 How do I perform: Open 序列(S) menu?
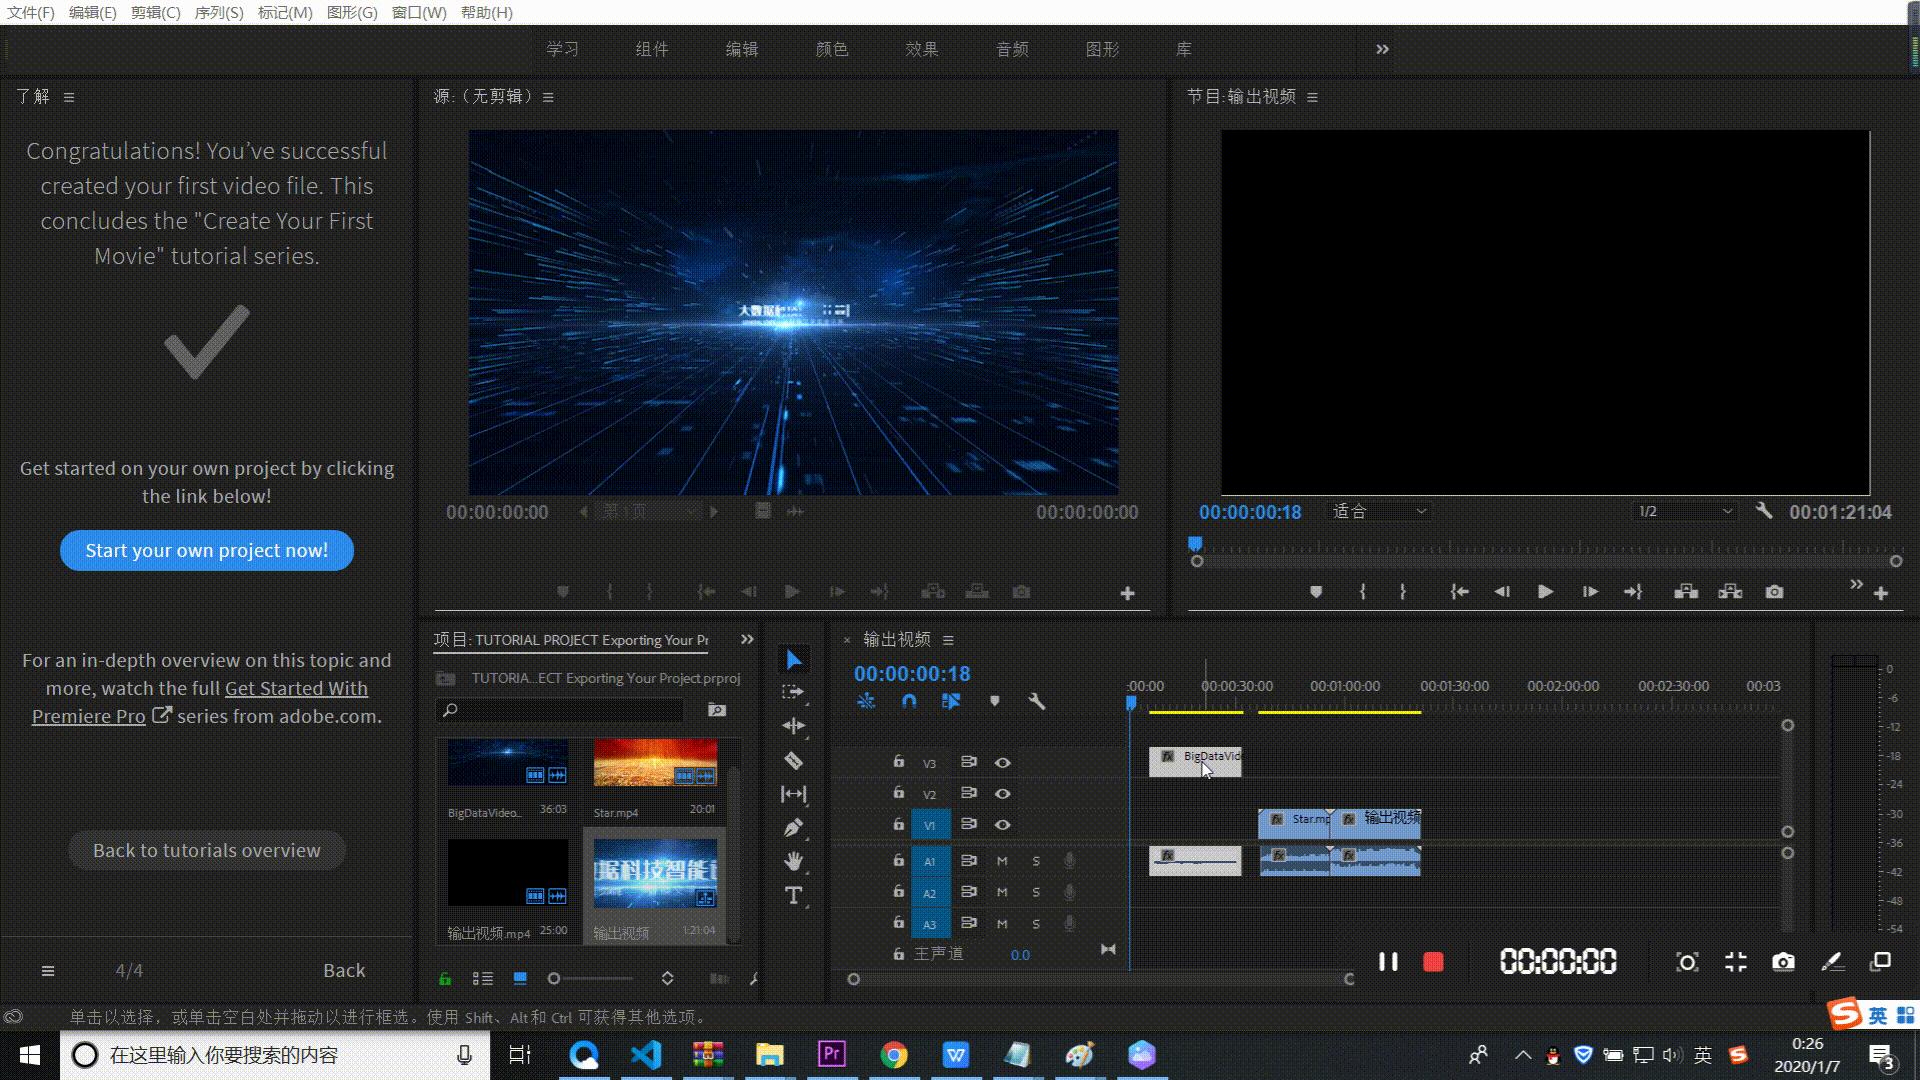pyautogui.click(x=218, y=12)
